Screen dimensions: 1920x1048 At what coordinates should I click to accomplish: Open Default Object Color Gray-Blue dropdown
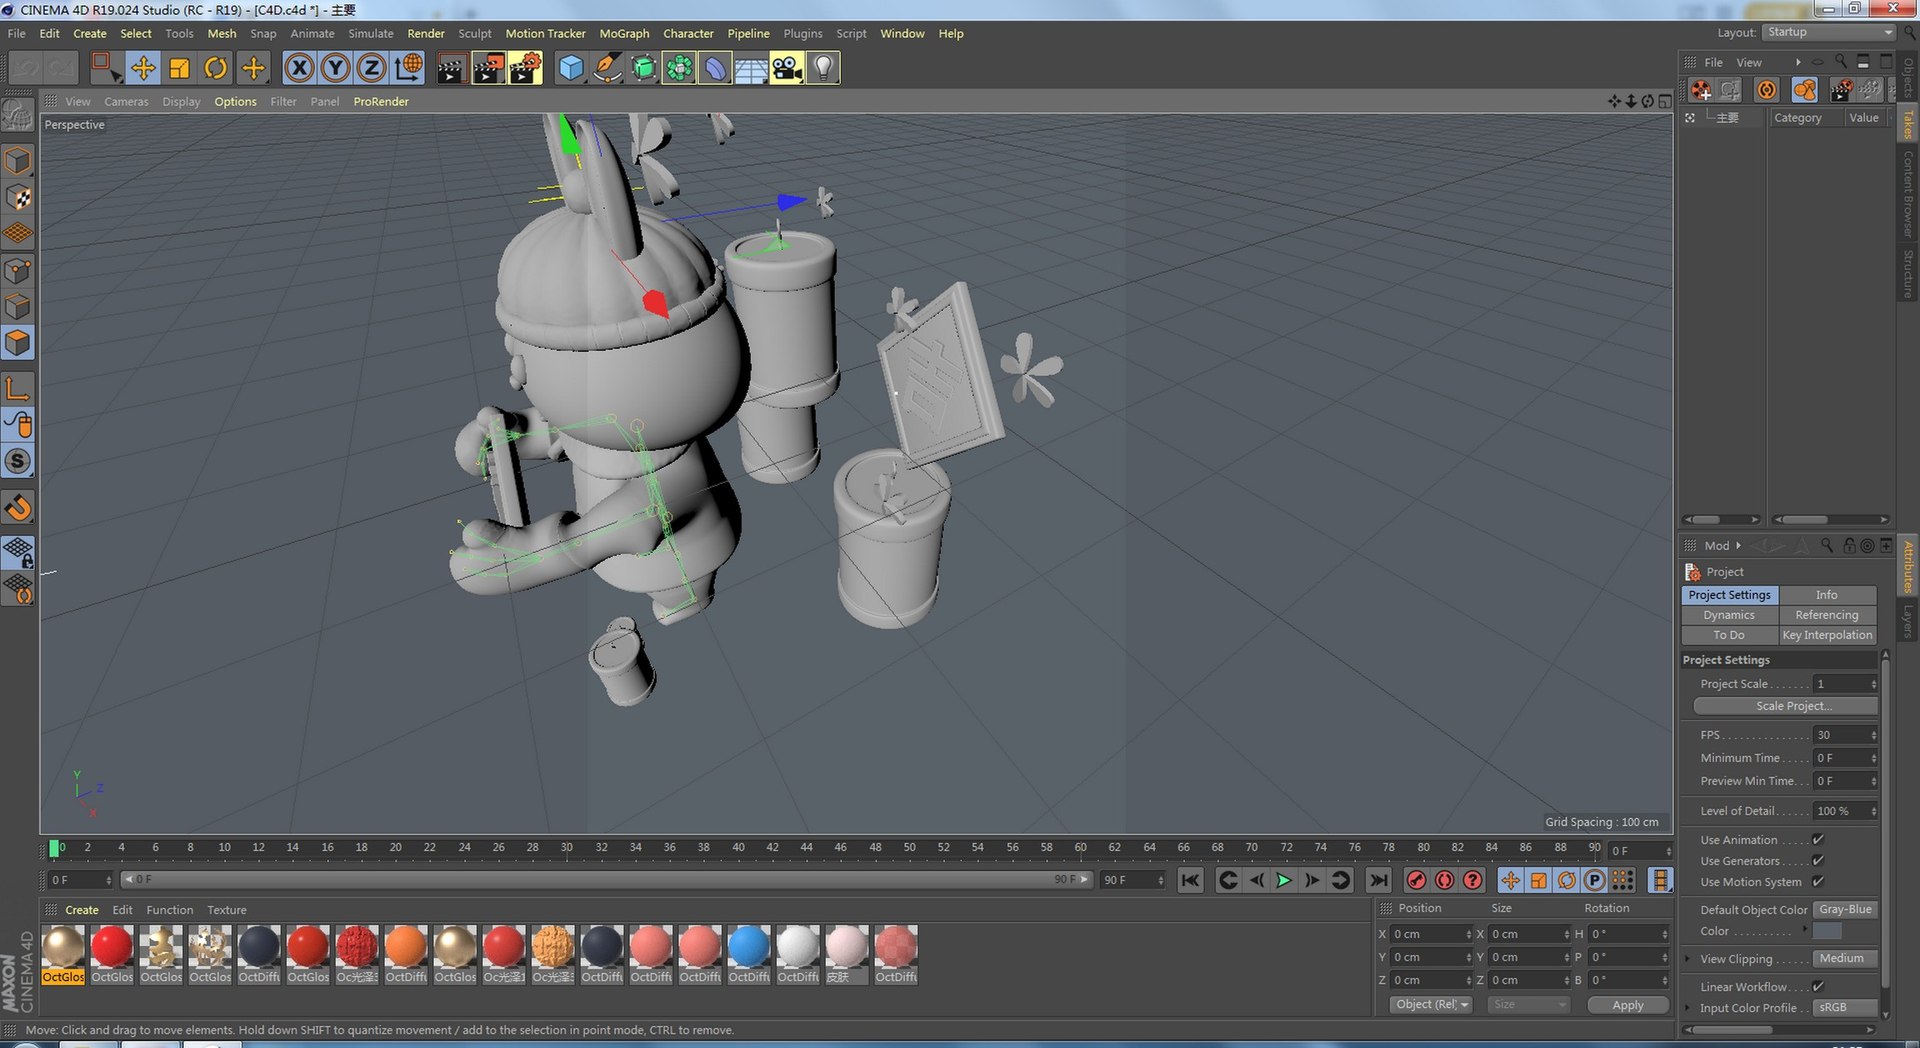(x=1845, y=910)
